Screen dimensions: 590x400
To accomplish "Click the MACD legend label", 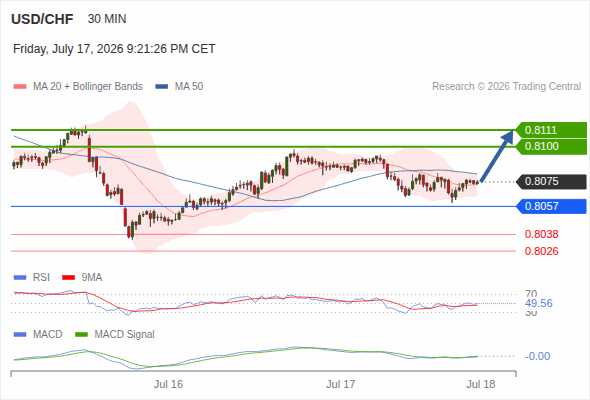I will [x=48, y=335].
